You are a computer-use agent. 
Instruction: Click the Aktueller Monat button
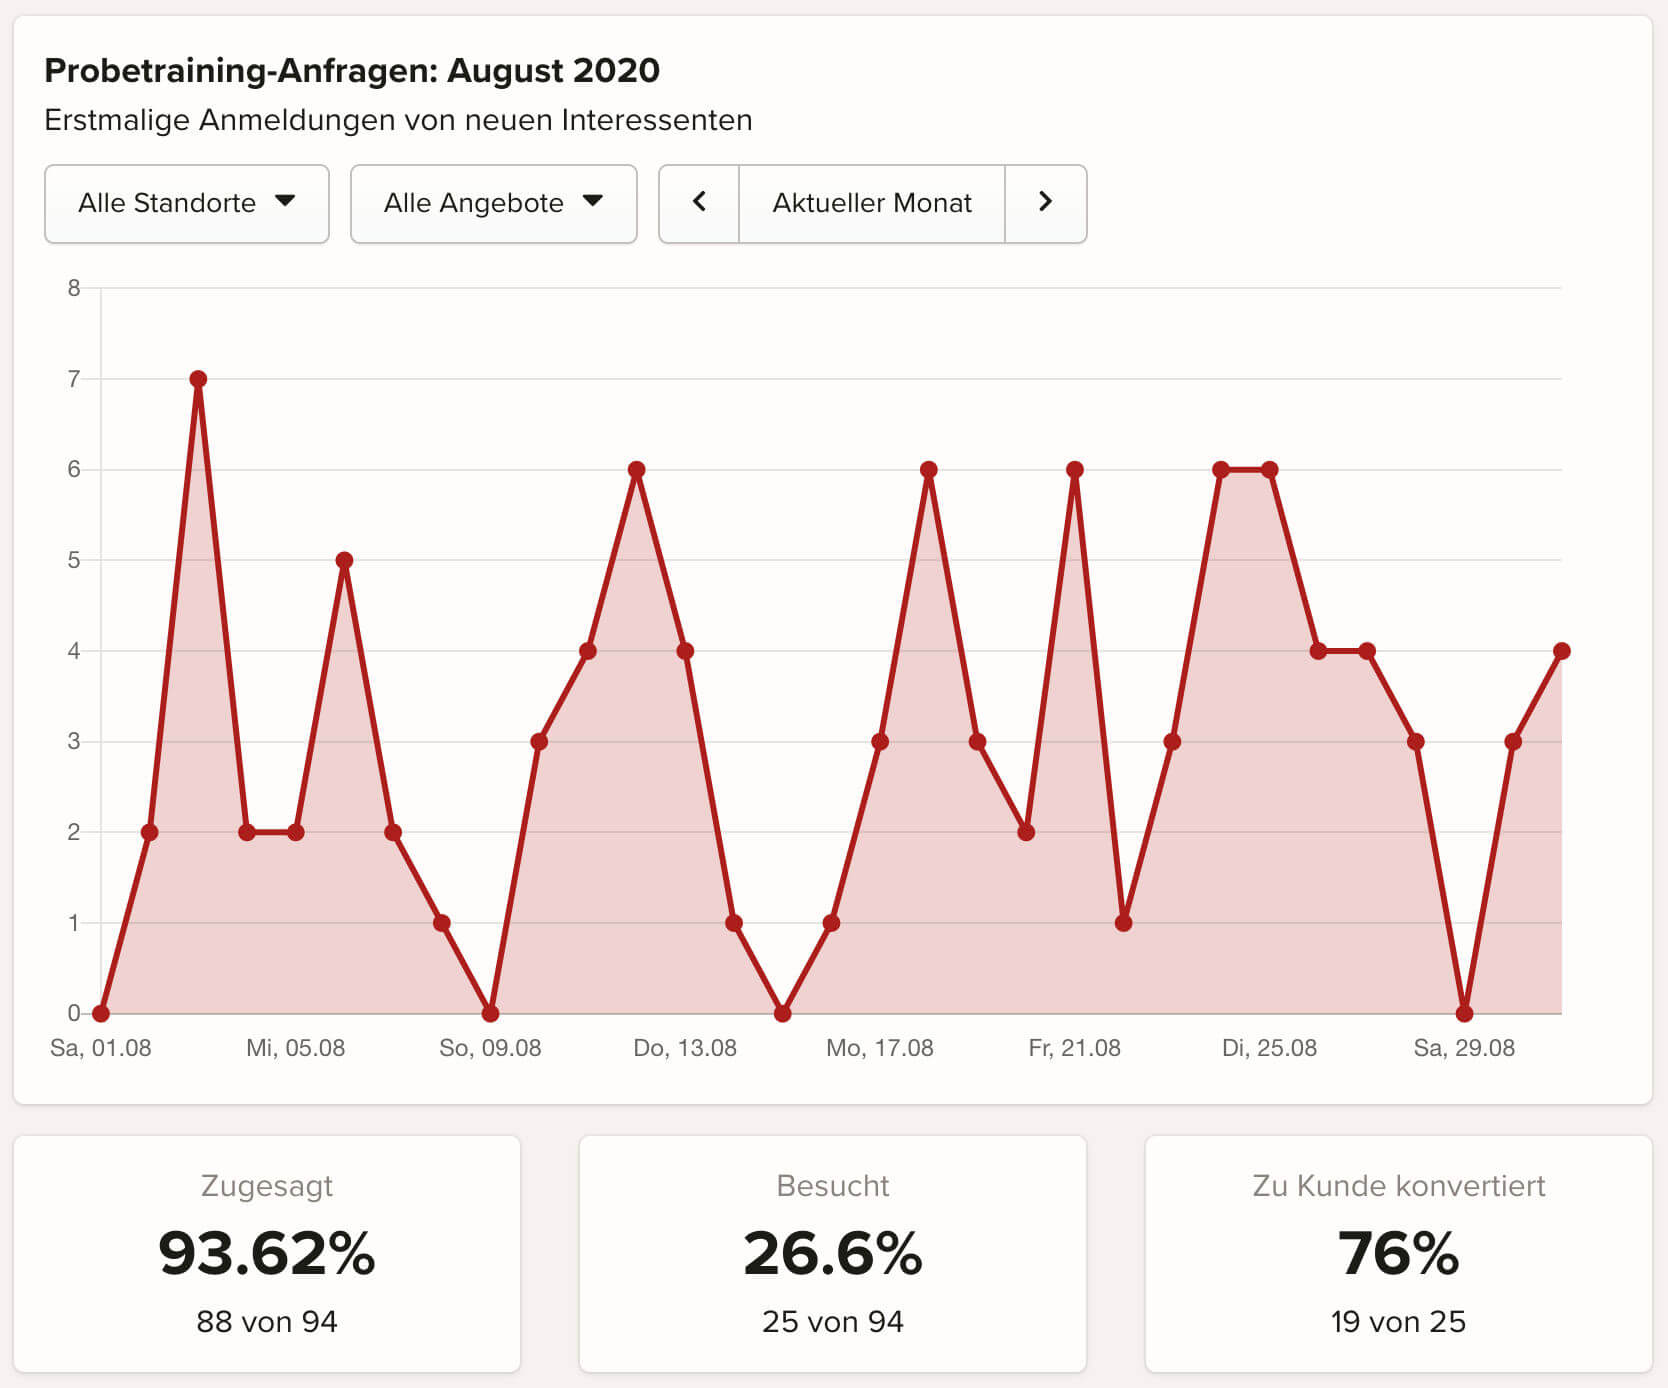click(x=872, y=204)
